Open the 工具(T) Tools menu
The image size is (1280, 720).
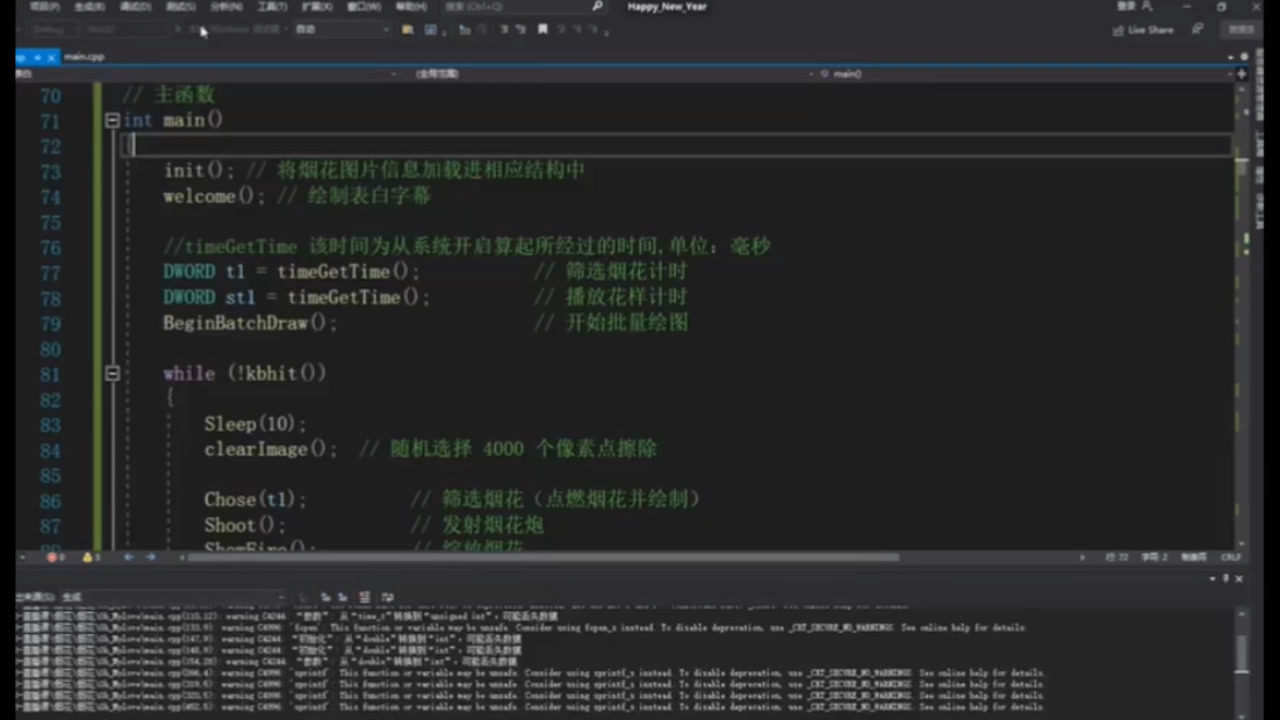[x=272, y=6]
